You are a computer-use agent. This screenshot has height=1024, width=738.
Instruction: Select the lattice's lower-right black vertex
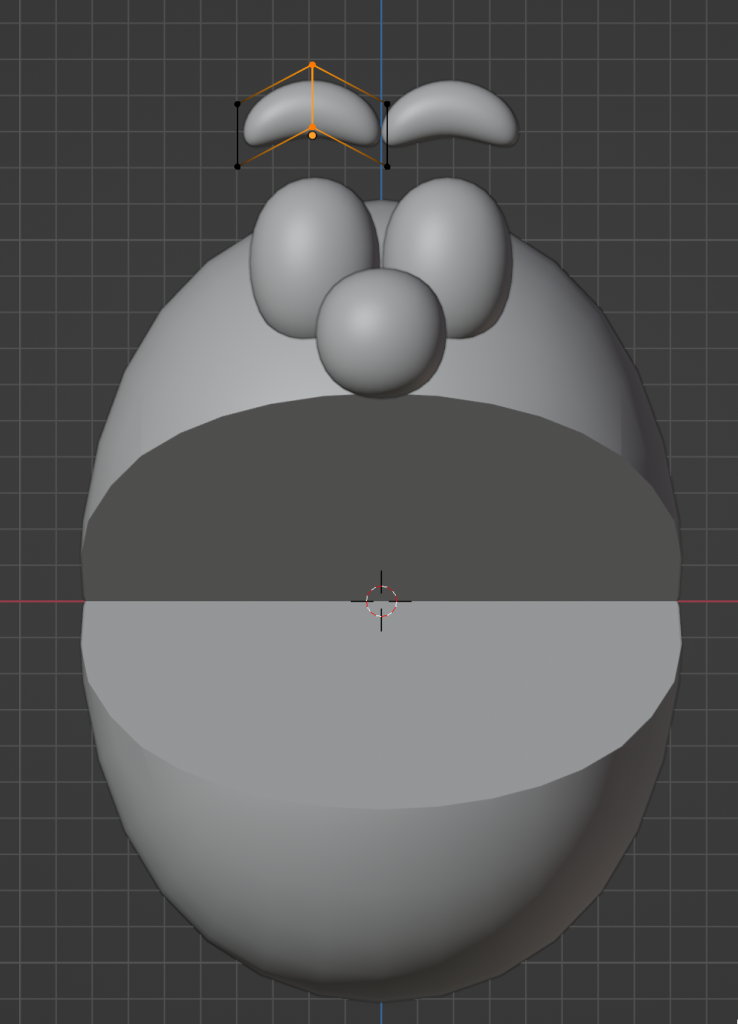[x=387, y=167]
